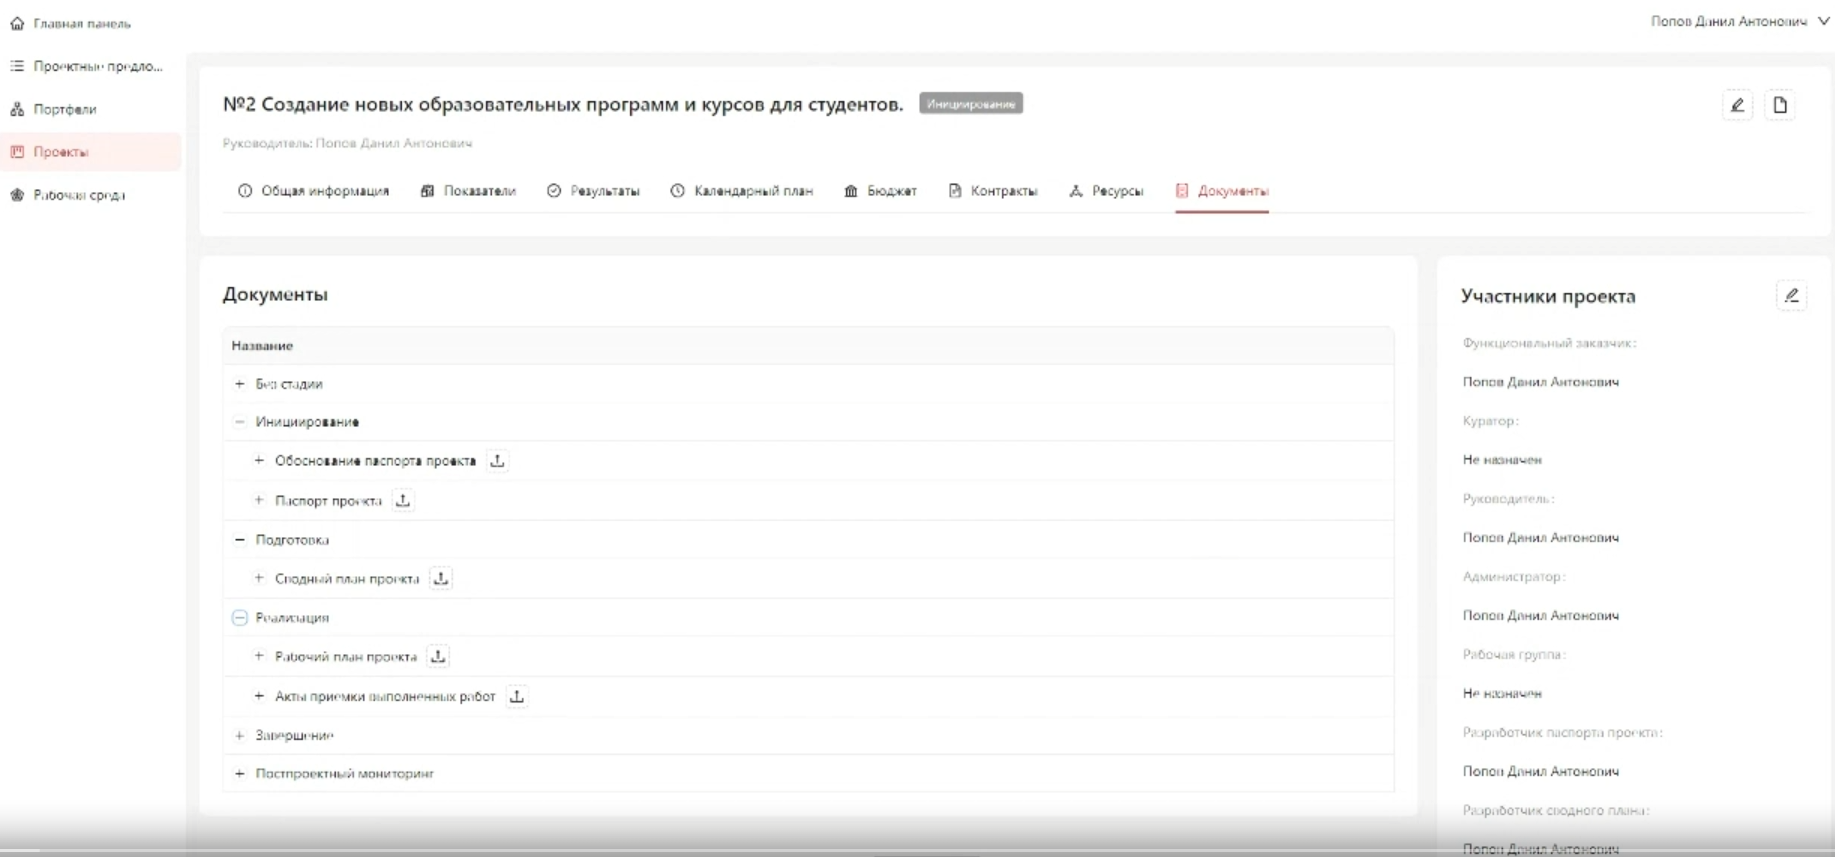Switch to Бюджет tab
Screen dimensions: 1835x857
(x=880, y=191)
